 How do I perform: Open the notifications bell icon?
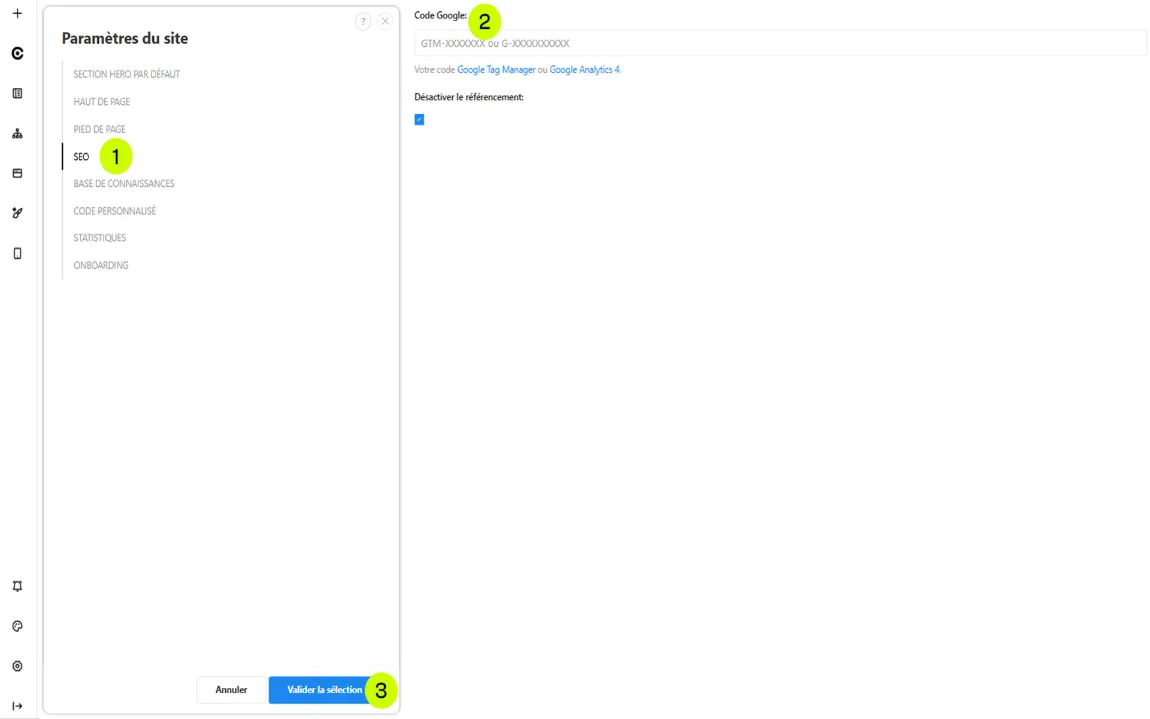pyautogui.click(x=17, y=586)
